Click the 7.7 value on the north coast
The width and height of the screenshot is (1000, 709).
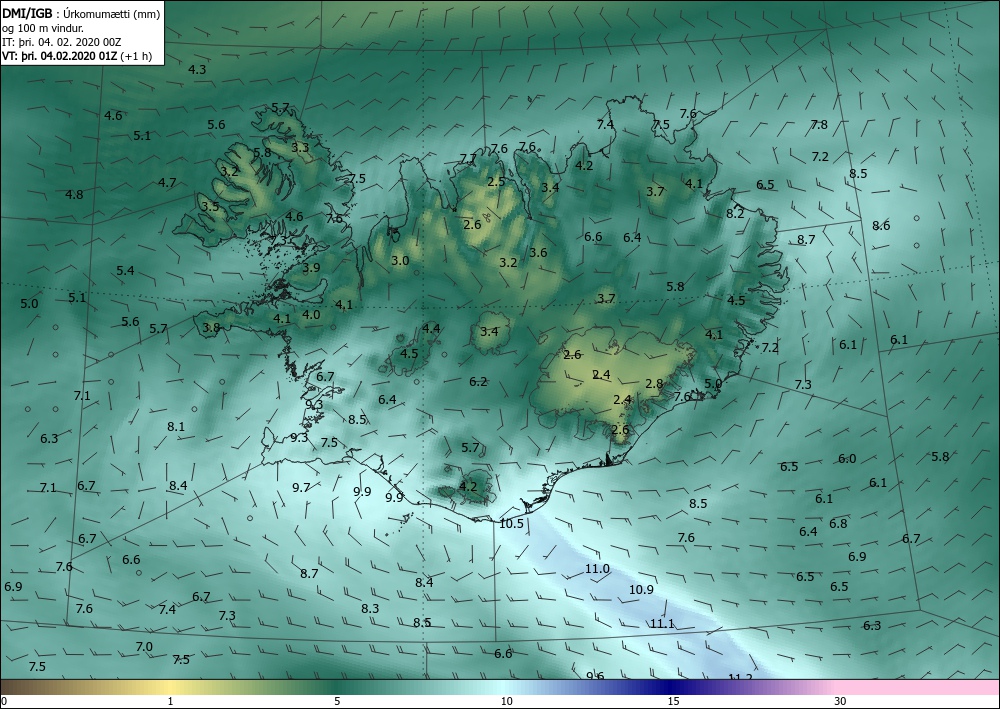(468, 159)
